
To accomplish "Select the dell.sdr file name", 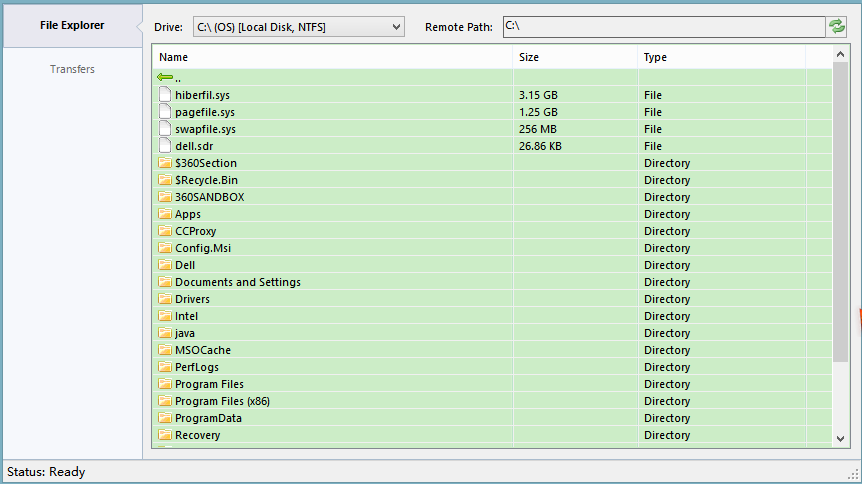I will coord(194,146).
